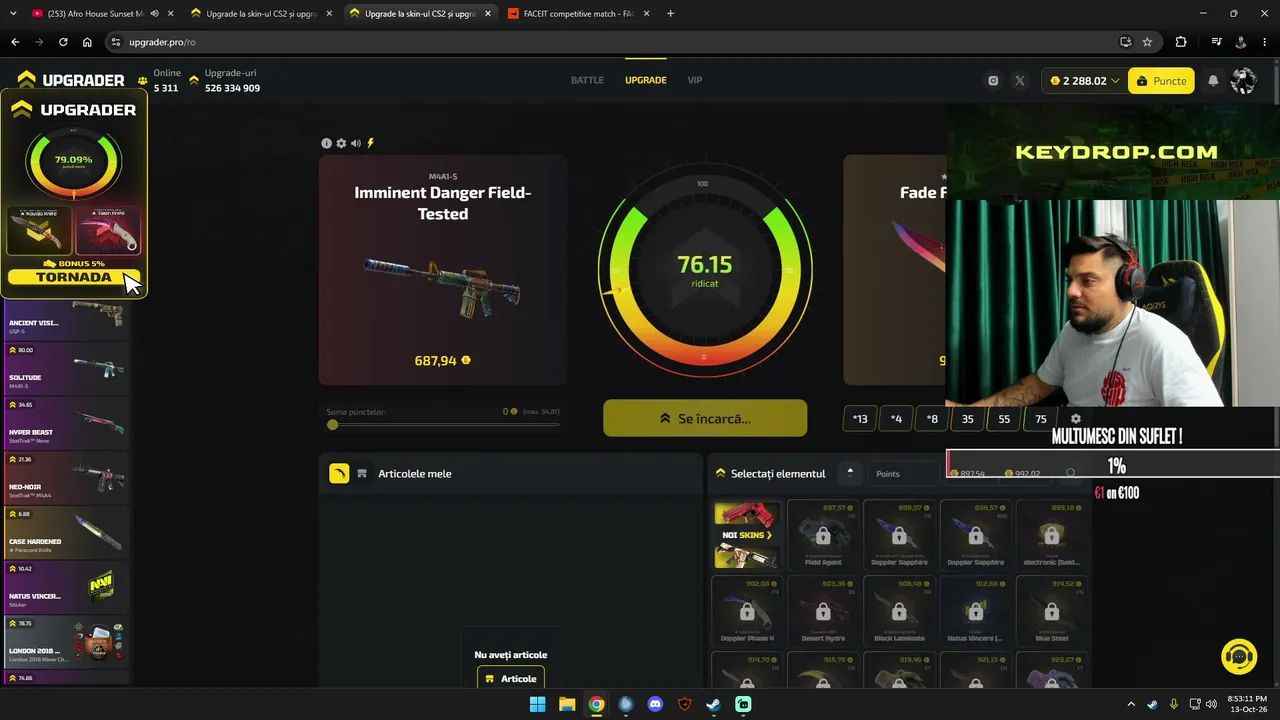Open Chrome three-dot menu
Image resolution: width=1280 pixels, height=720 pixels.
click(x=1265, y=42)
